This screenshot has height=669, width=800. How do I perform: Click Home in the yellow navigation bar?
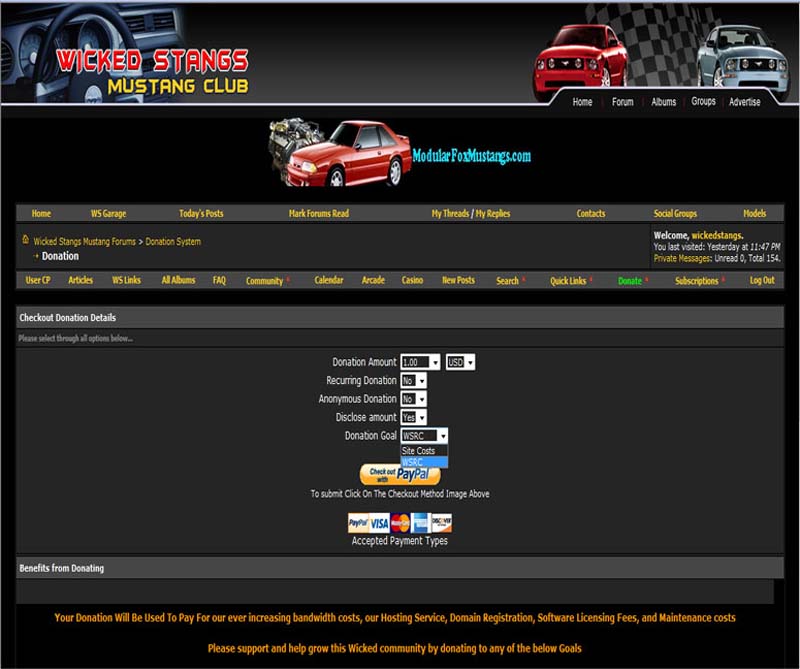(41, 213)
